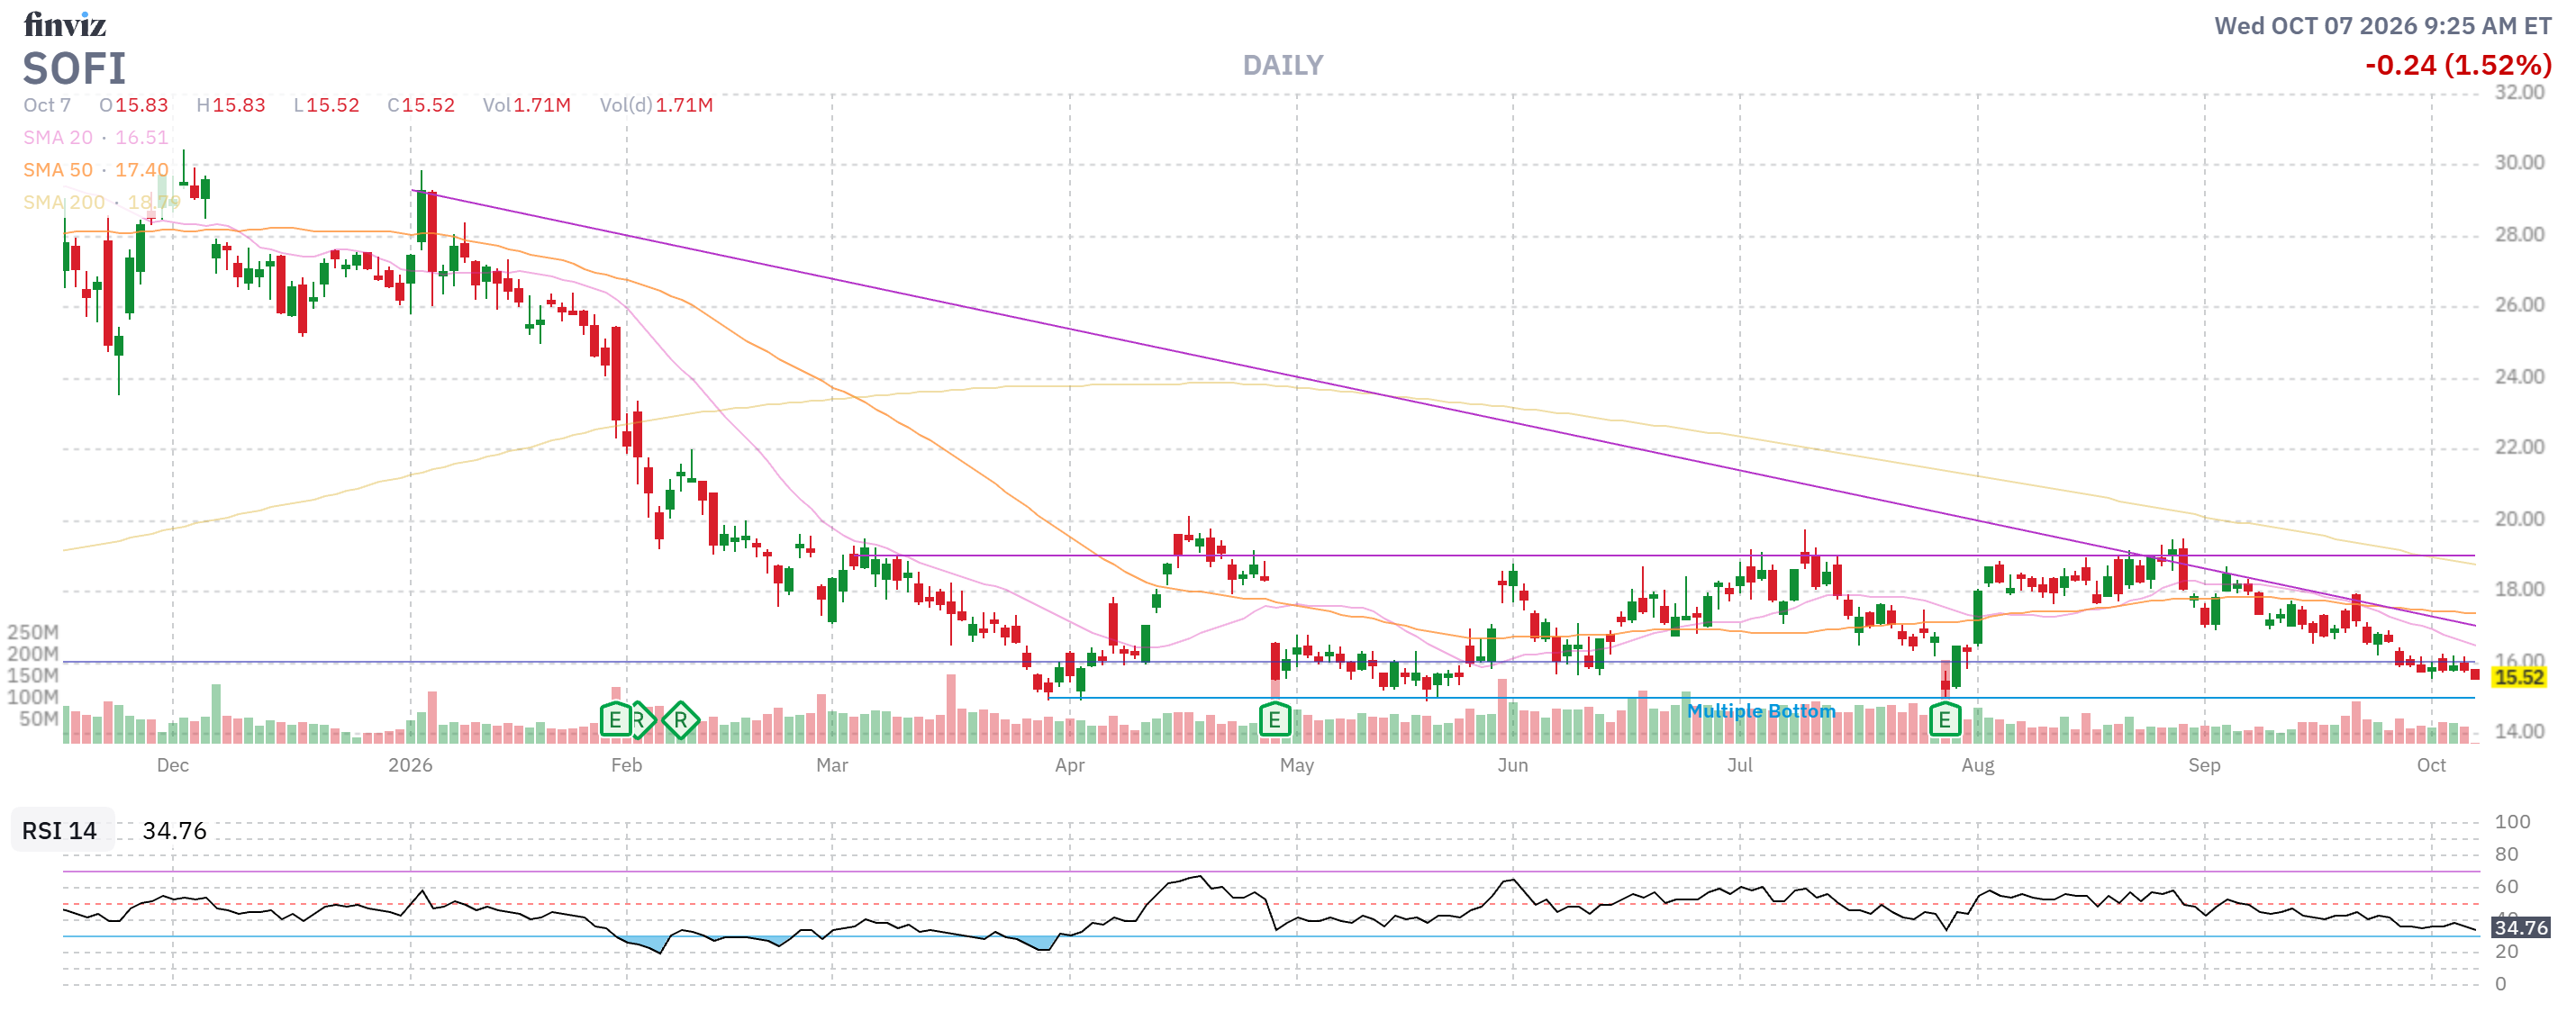Click the Oct 7 date in the quote line
Screen dimensions: 2576x1012
point(47,105)
